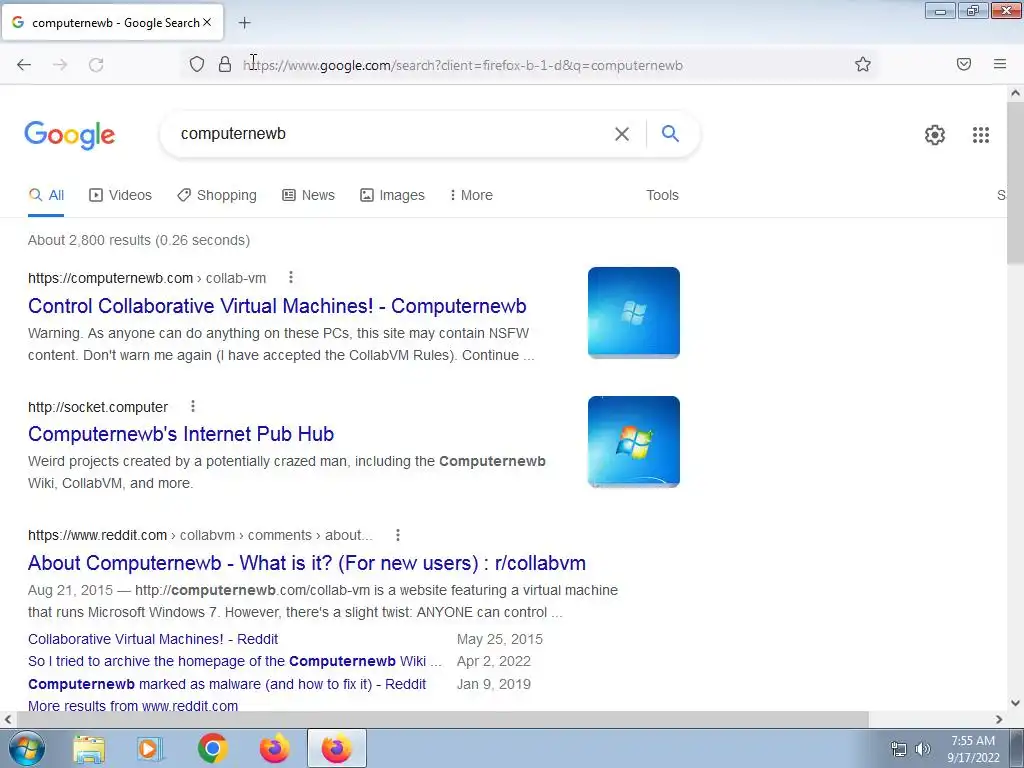Click the scroll right arrow
The height and width of the screenshot is (768, 1024).
[999, 719]
